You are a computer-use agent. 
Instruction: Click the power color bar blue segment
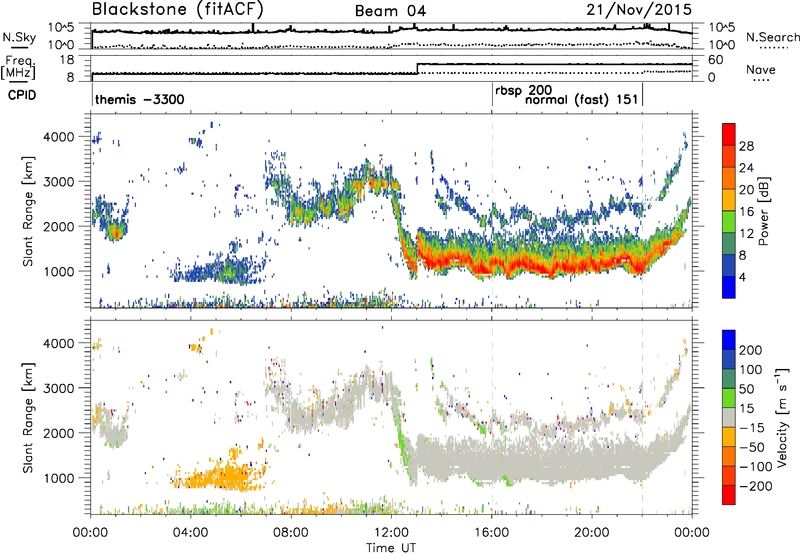[729, 287]
